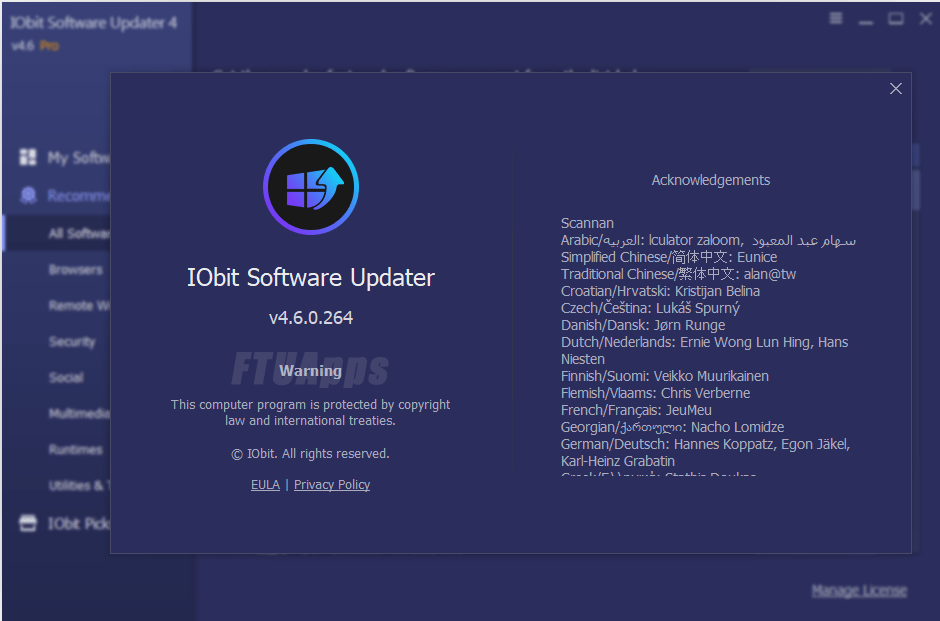
Task: Maximize the main window
Action: click(896, 19)
